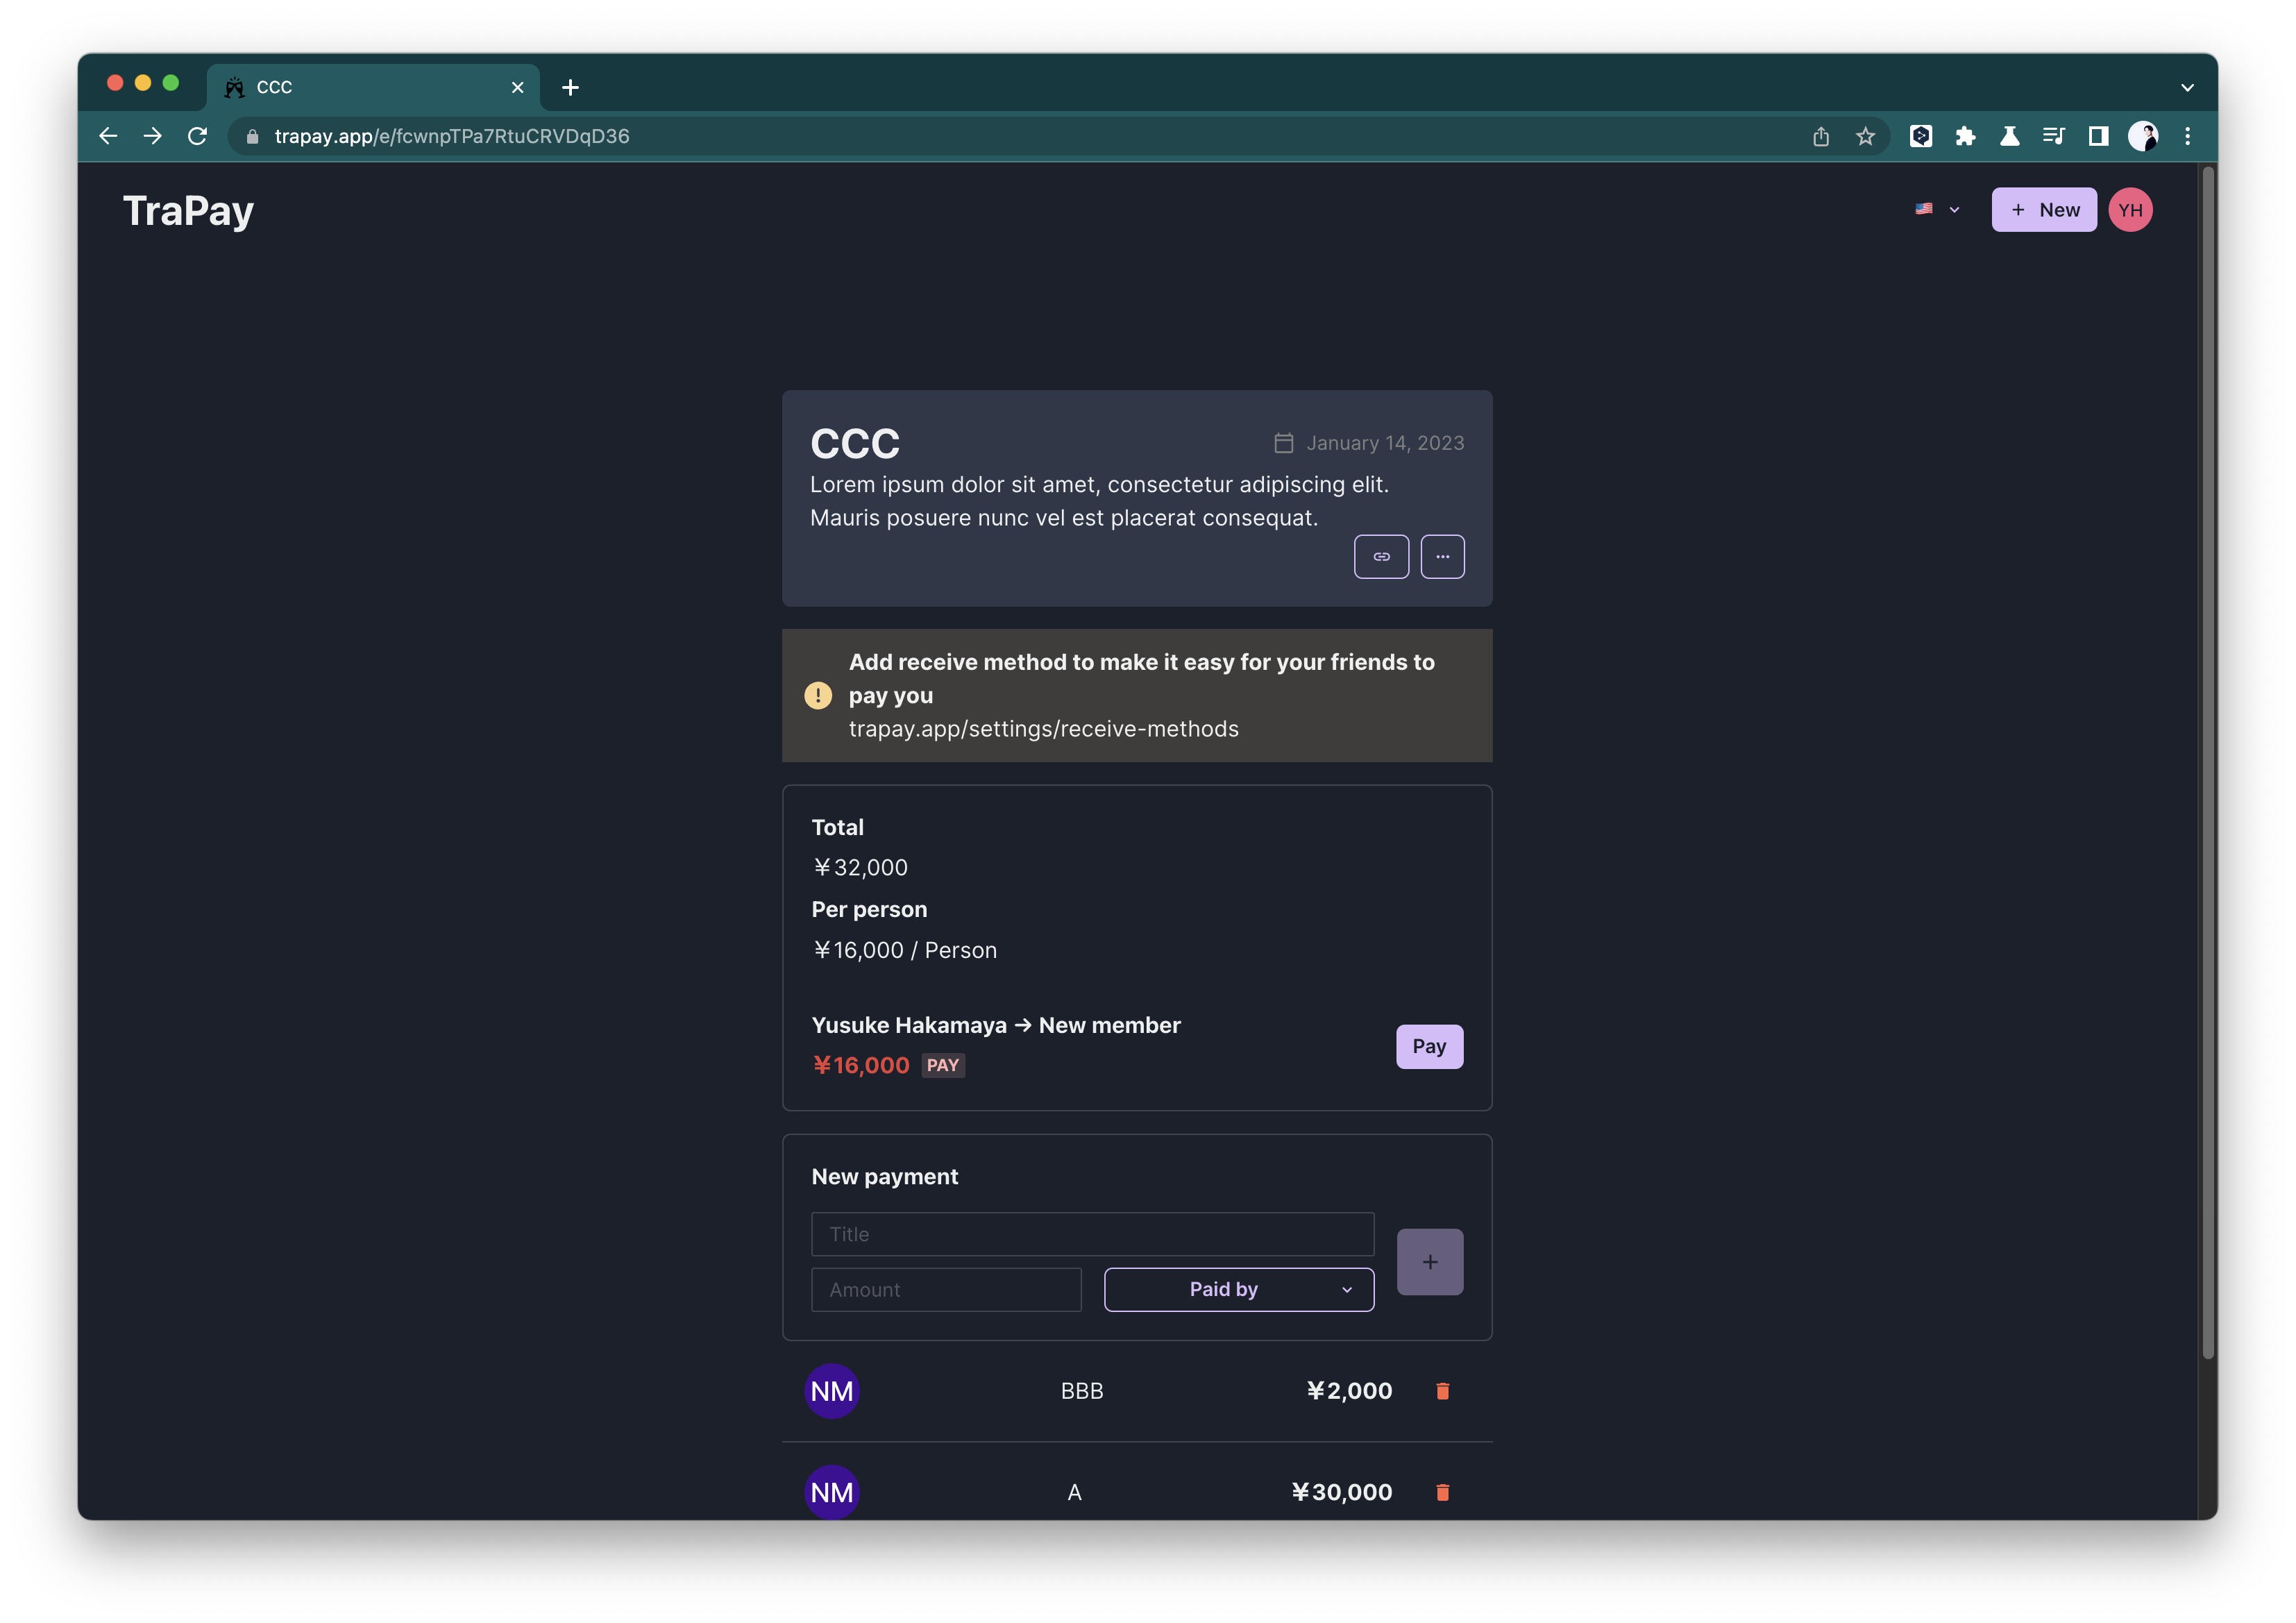2296x1623 pixels.
Task: Click the ¥30,000 amount
Action: [x=1341, y=1492]
